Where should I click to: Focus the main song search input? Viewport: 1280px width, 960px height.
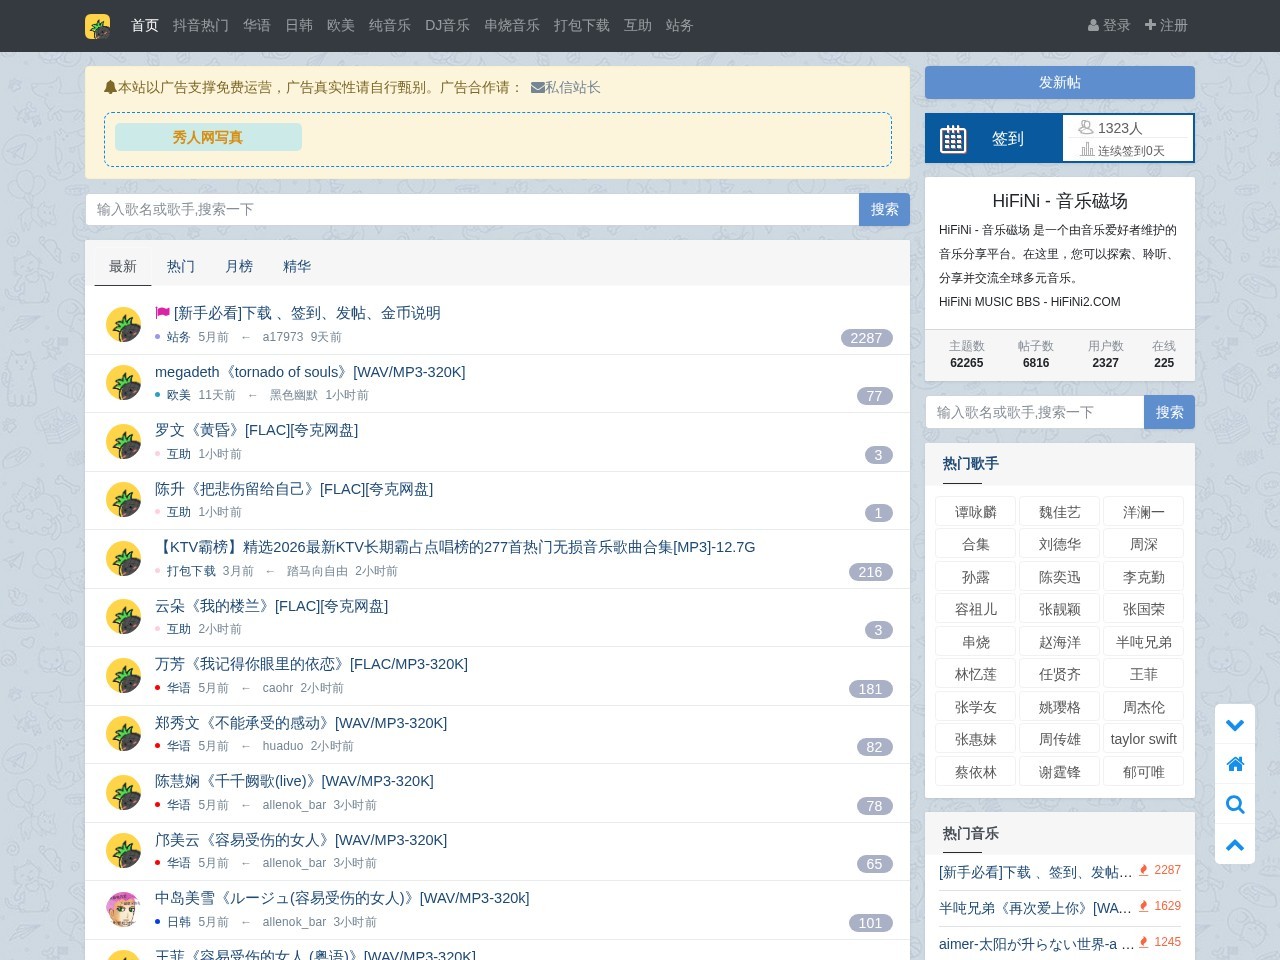[x=472, y=210]
